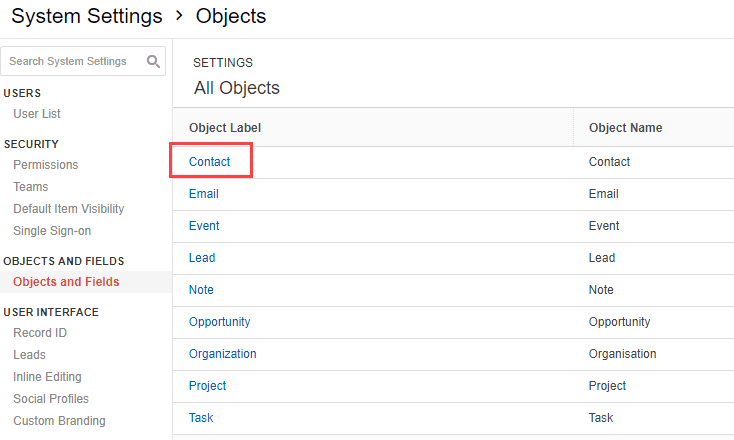734x440 pixels.
Task: Open Custom Branding settings
Action: pyautogui.click(x=59, y=421)
